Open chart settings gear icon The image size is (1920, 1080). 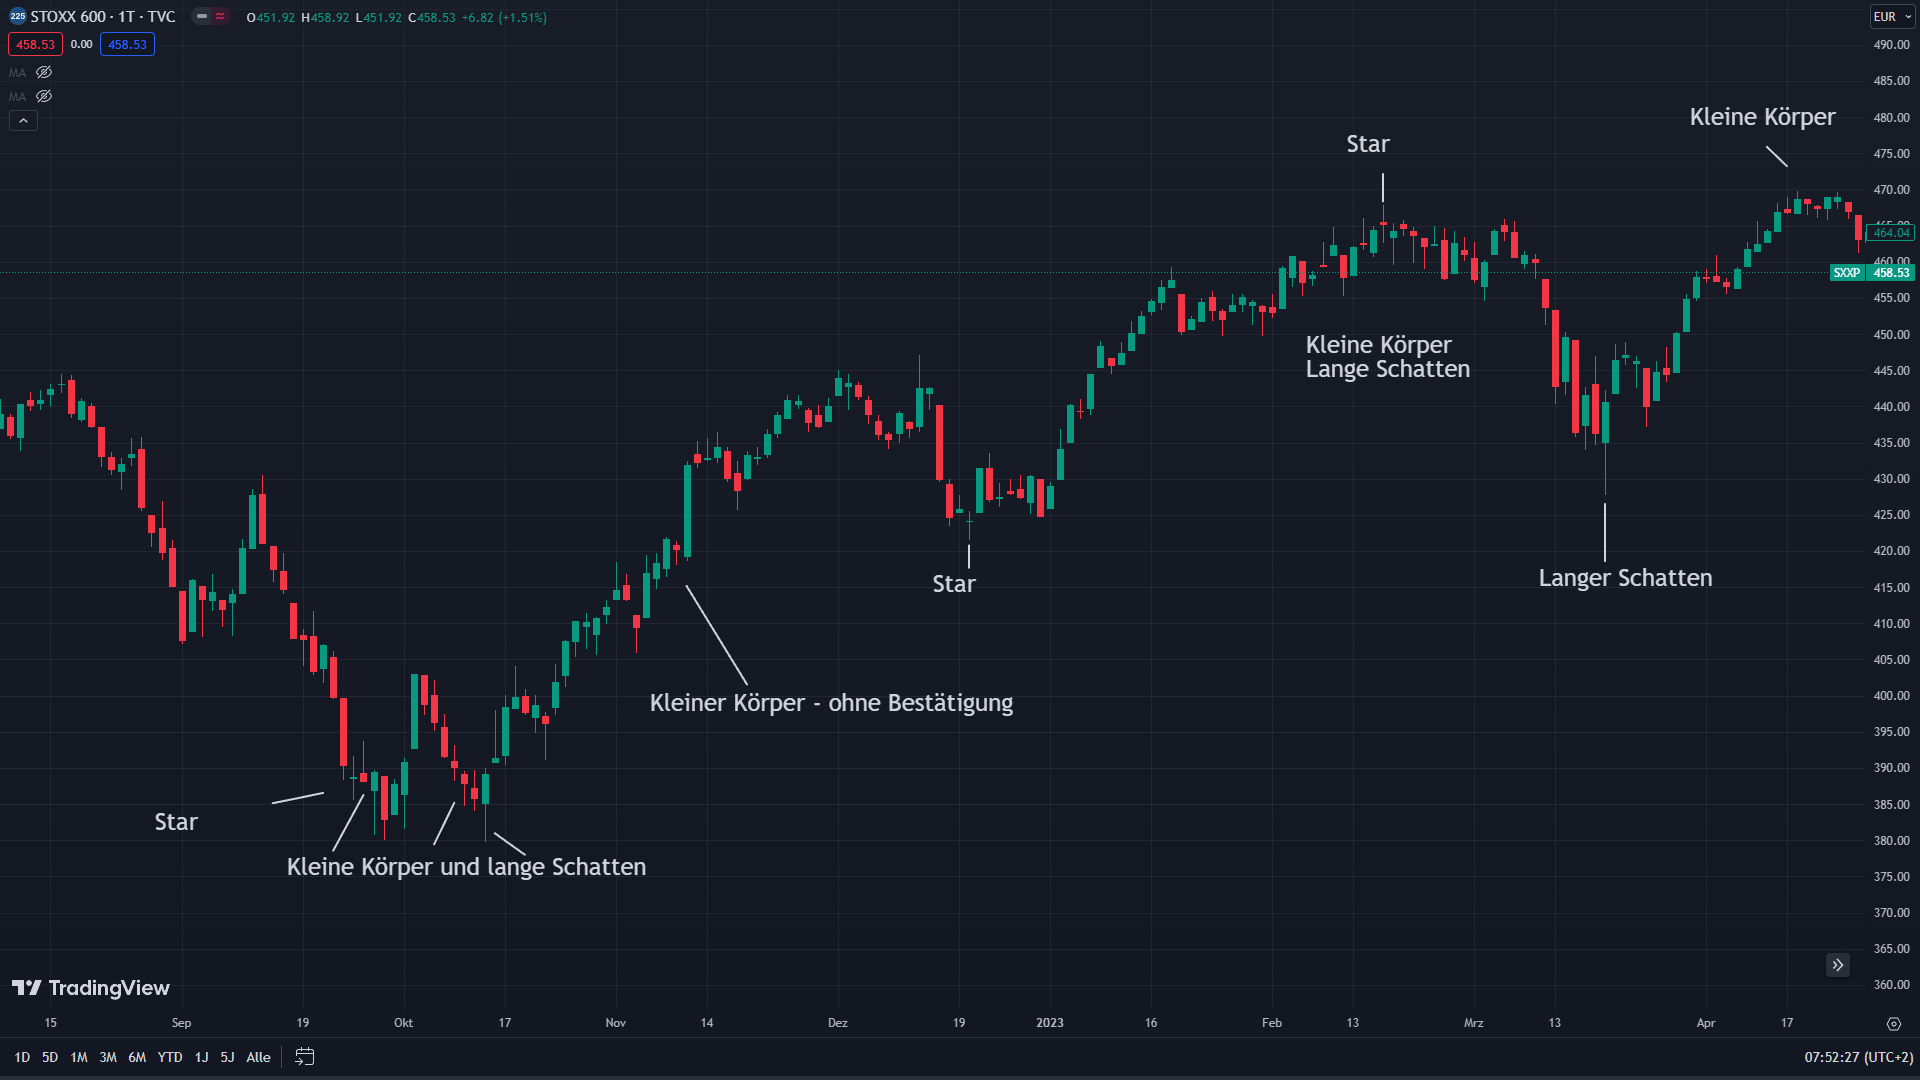(x=1893, y=1023)
